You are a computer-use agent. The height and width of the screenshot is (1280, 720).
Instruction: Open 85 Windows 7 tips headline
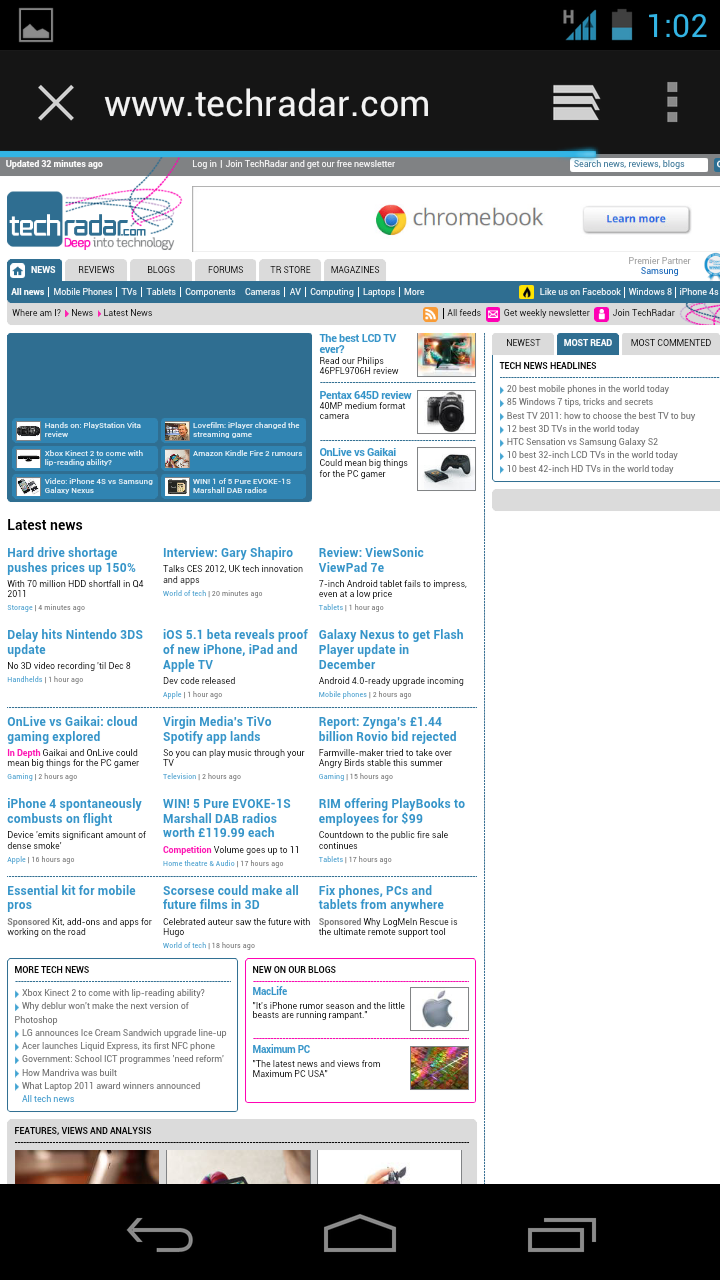click(580, 402)
